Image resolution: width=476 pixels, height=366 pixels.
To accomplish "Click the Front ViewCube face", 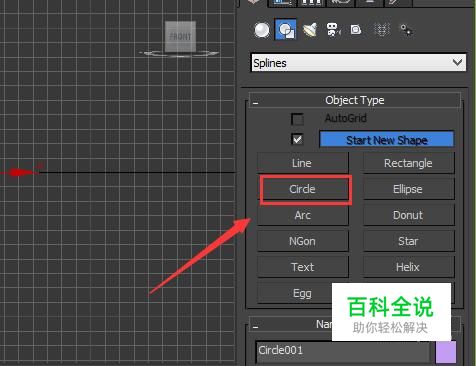I will click(180, 36).
